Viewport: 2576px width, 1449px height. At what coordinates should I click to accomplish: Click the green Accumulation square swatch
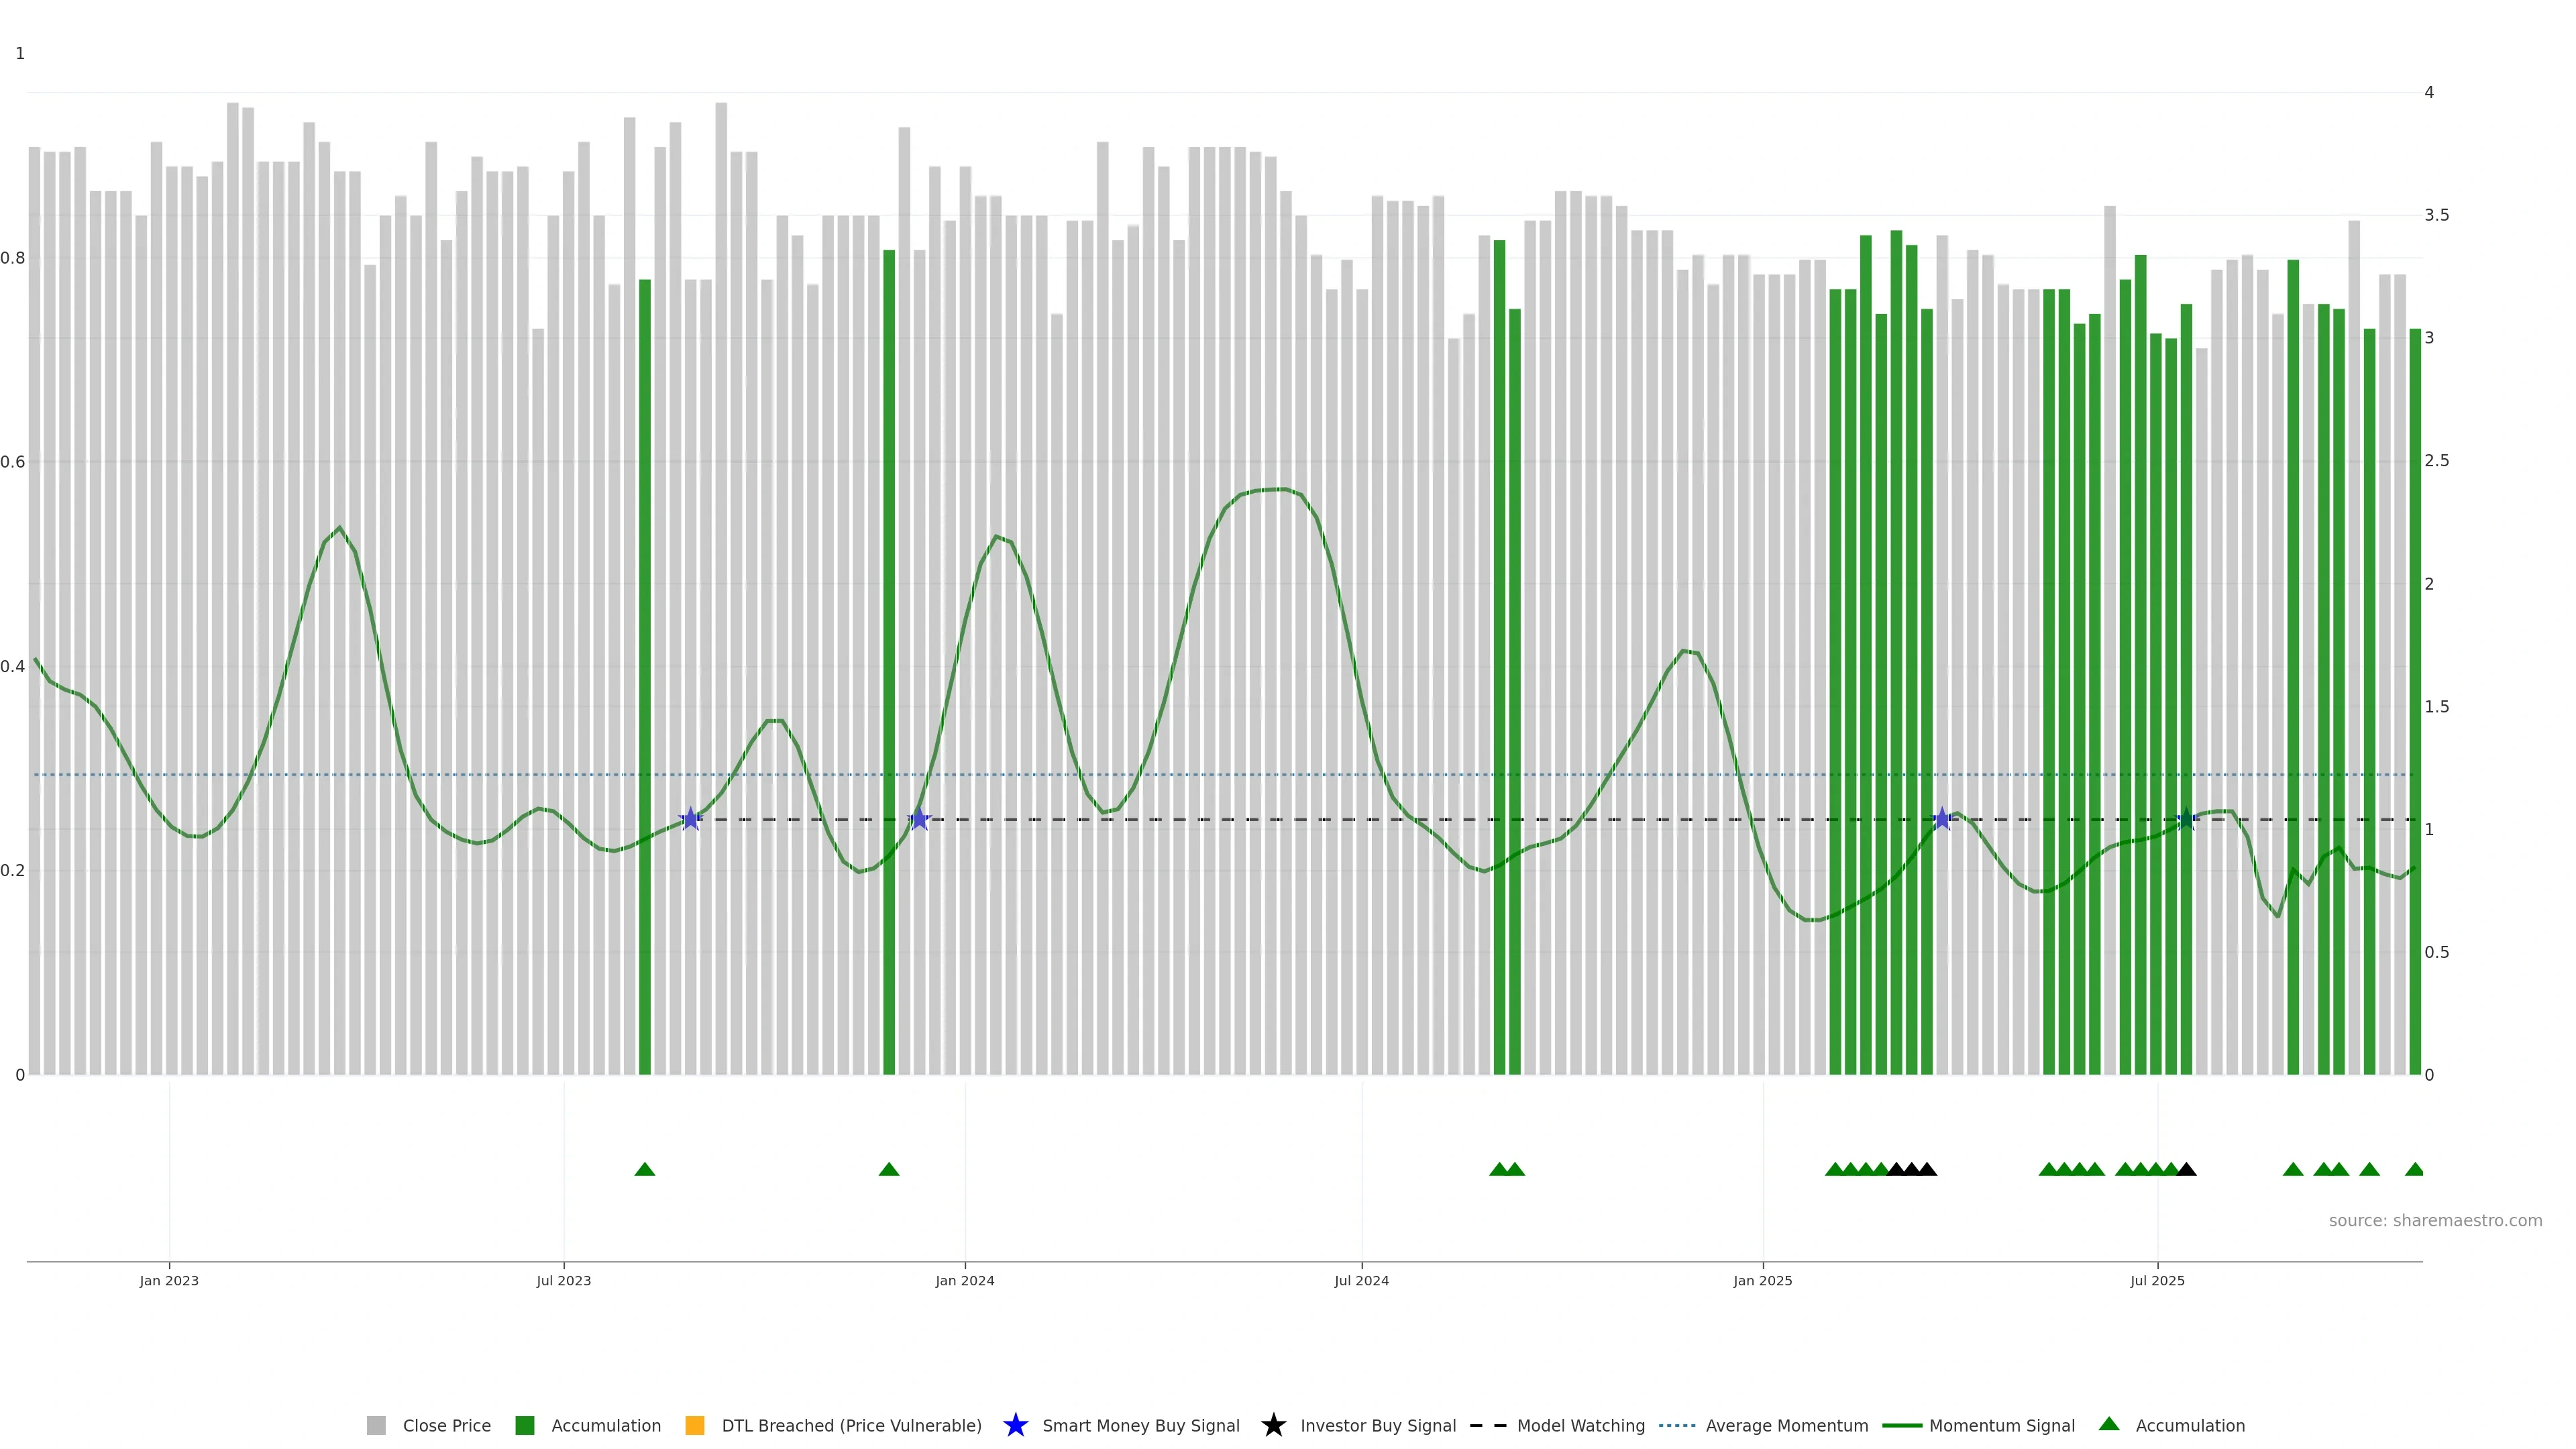pos(525,1425)
